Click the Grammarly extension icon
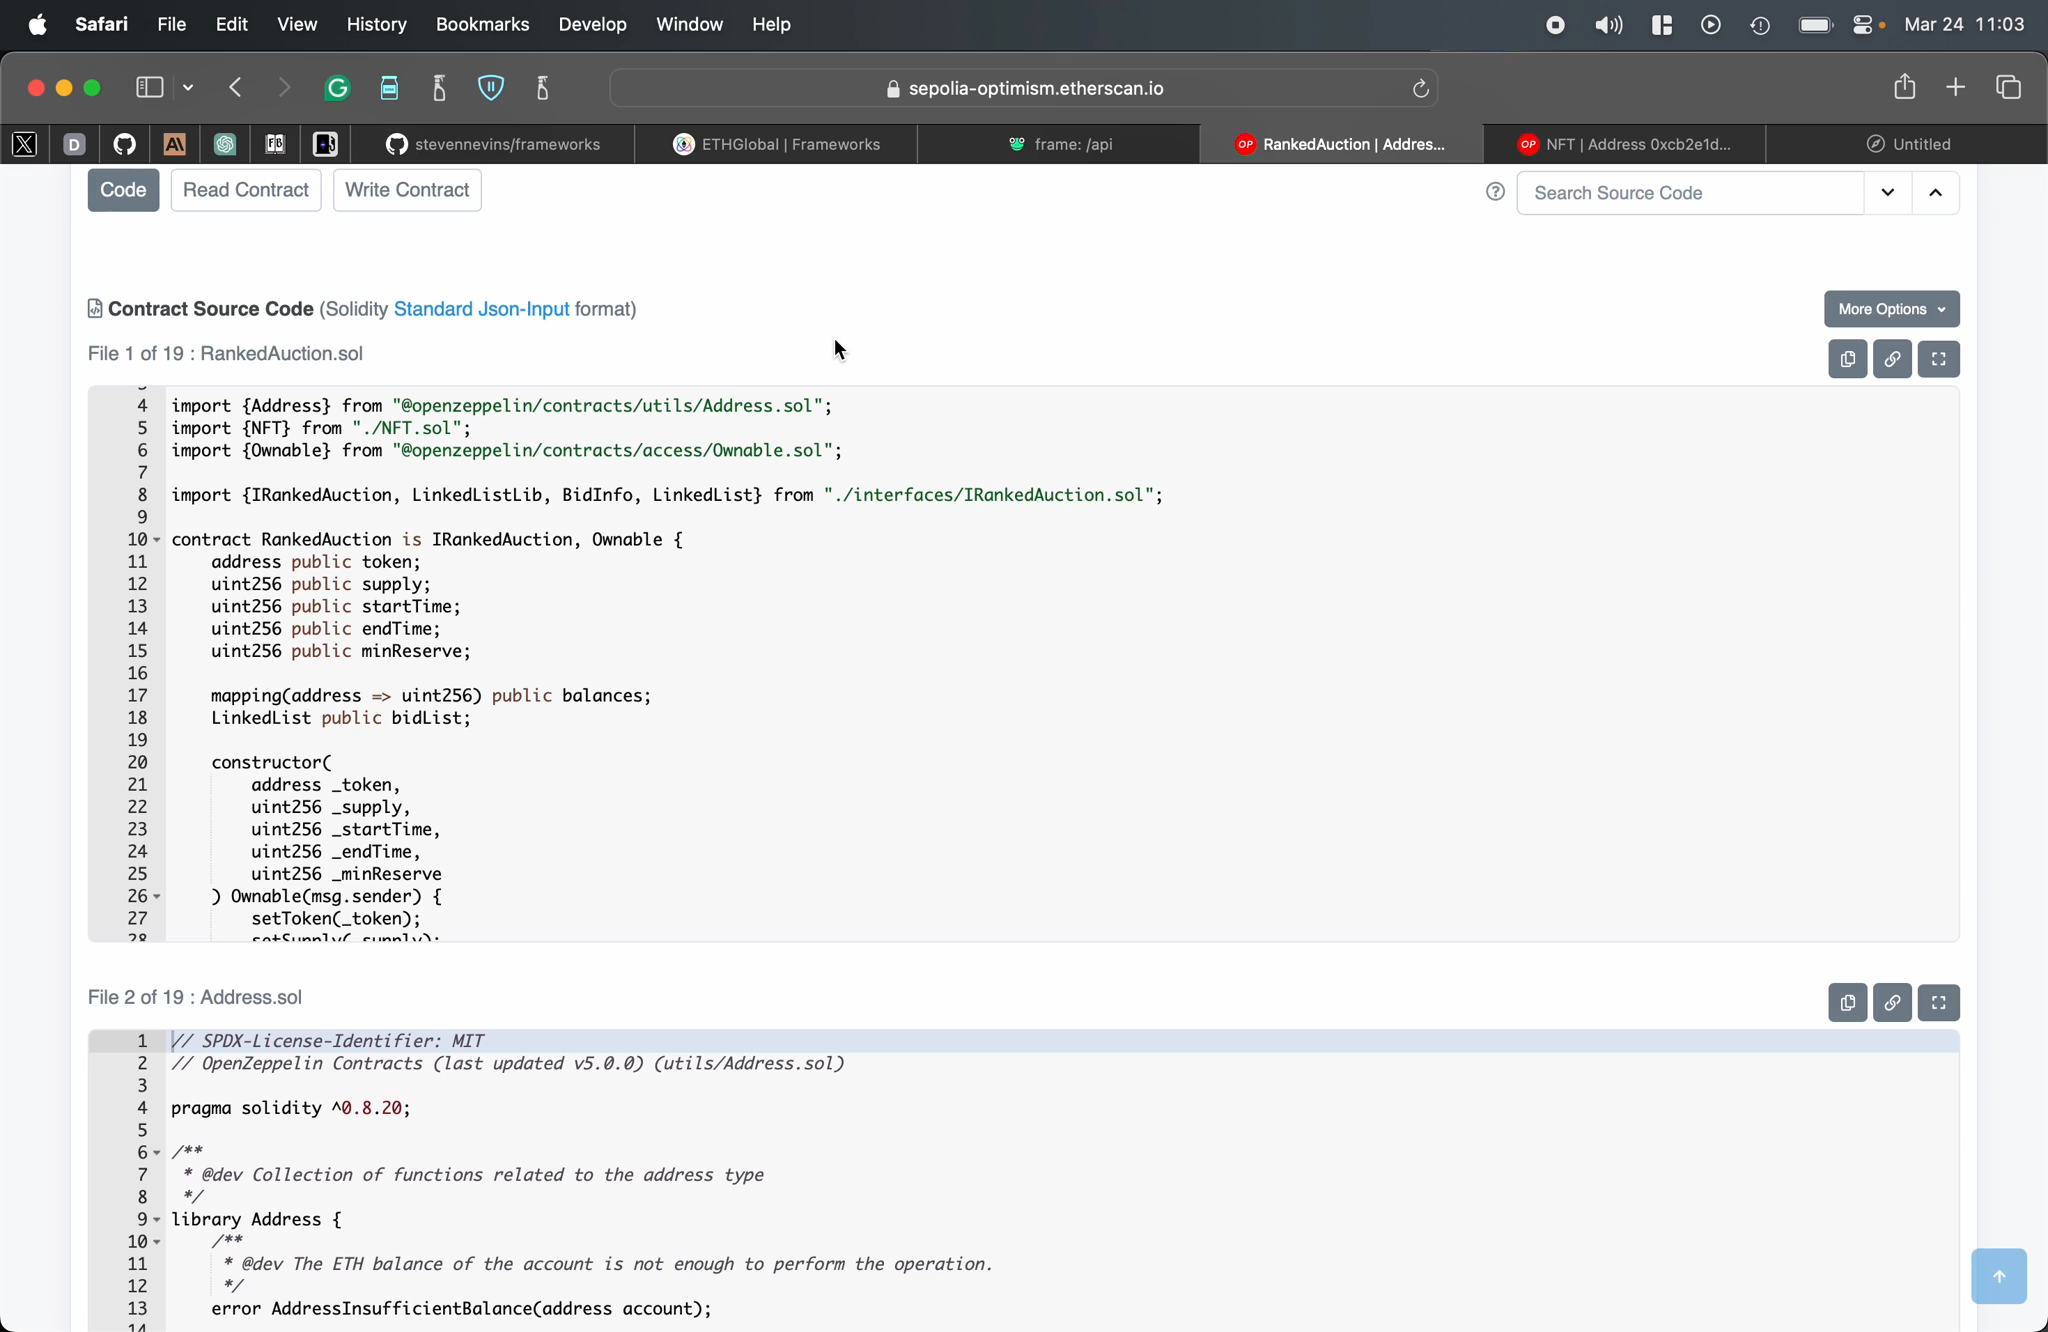This screenshot has height=1332, width=2048. pos(338,88)
